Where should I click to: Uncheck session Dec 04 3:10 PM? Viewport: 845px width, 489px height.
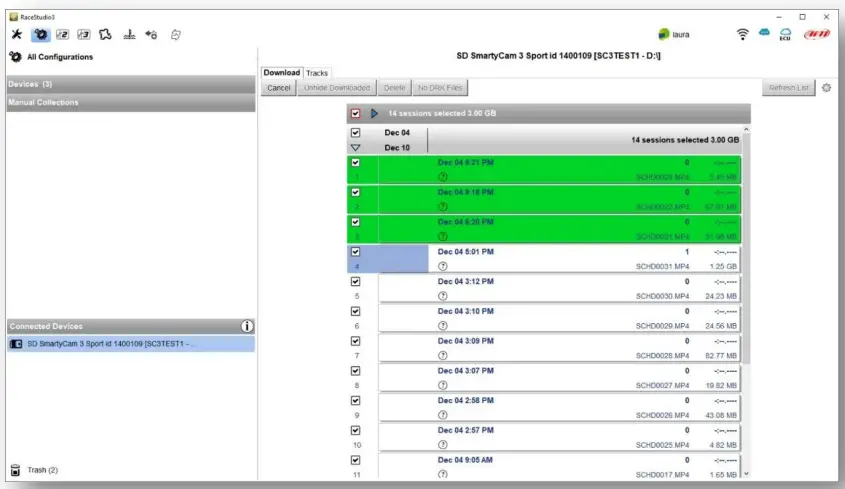point(355,311)
